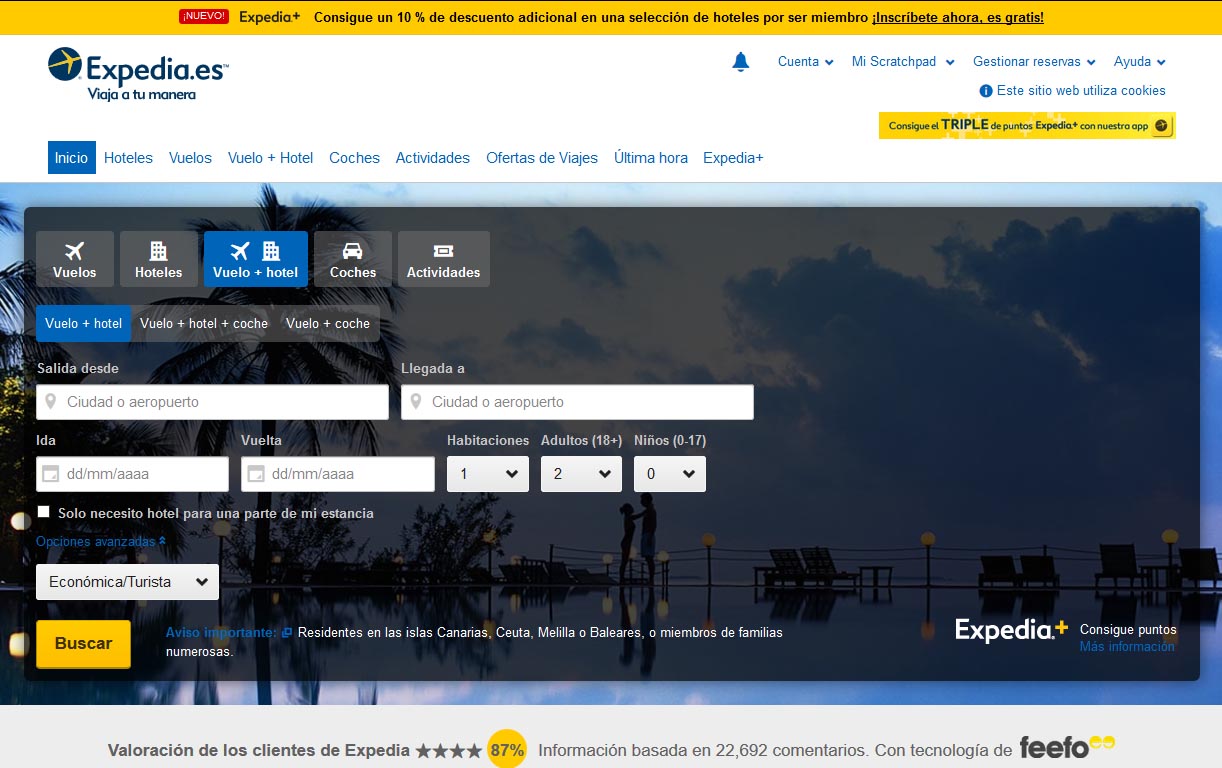Open the Ofertas de Viajes menu item
Viewport: 1222px width, 768px height.
click(x=541, y=157)
